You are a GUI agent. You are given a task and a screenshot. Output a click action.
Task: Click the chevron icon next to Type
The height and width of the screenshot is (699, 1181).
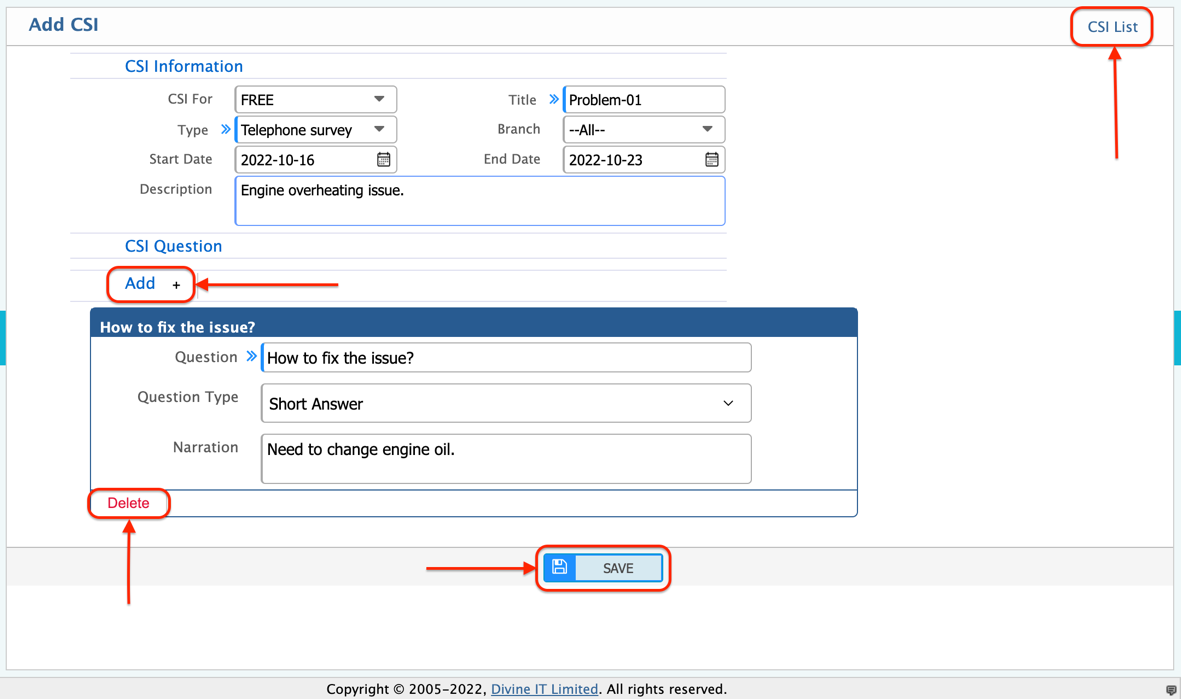[x=224, y=129]
